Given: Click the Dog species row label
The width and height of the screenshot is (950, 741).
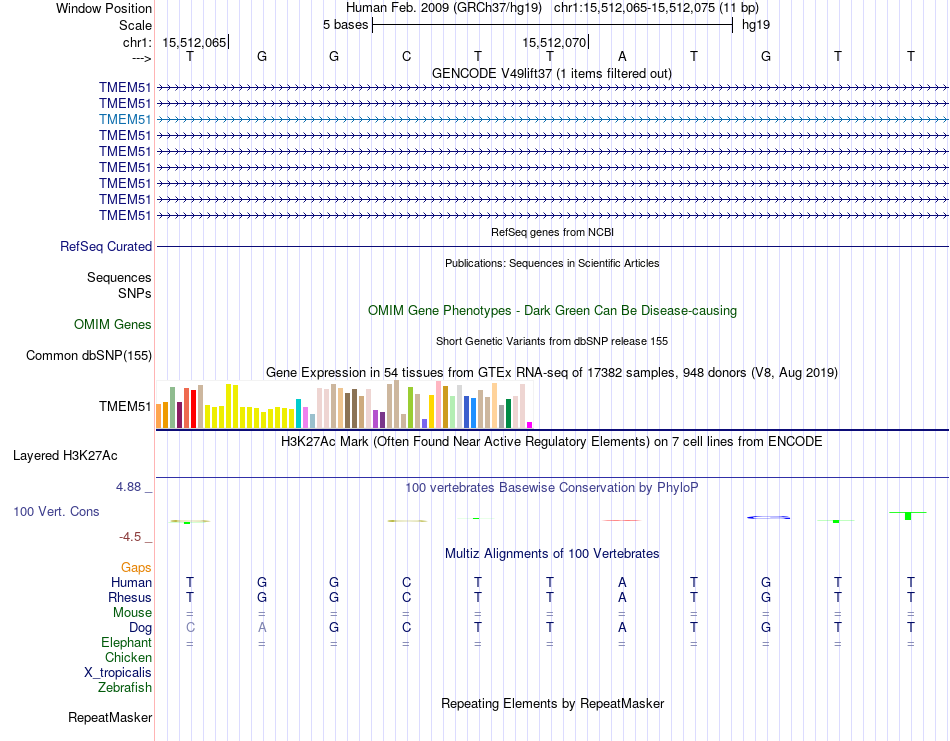Looking at the screenshot, I should (x=140, y=628).
